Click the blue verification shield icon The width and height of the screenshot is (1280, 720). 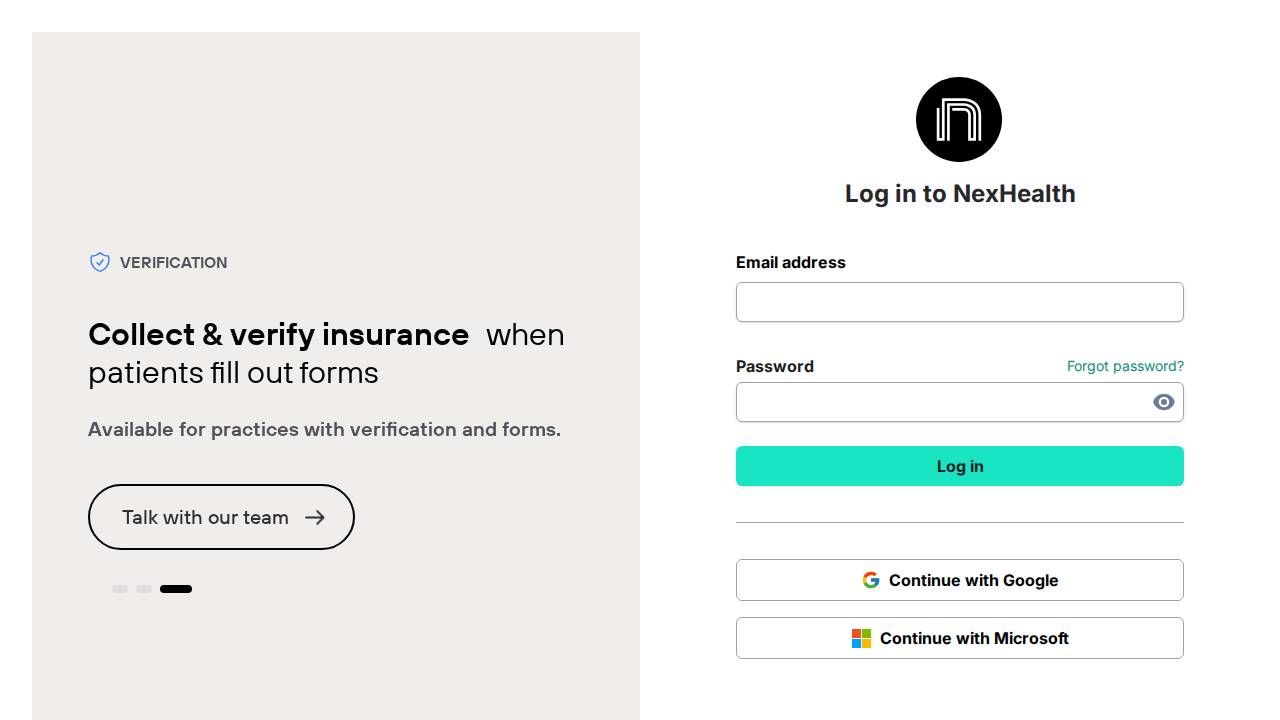(x=100, y=262)
